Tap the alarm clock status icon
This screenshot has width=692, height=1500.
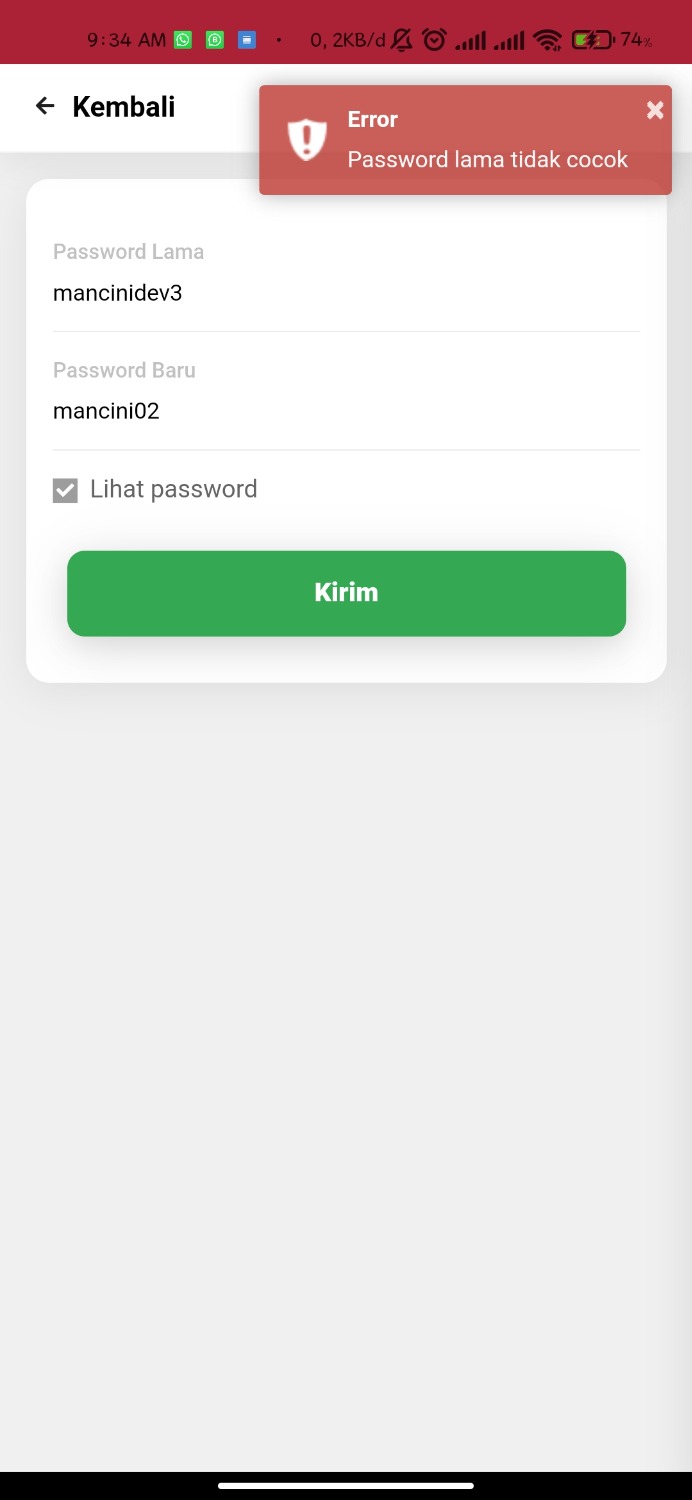coord(434,40)
